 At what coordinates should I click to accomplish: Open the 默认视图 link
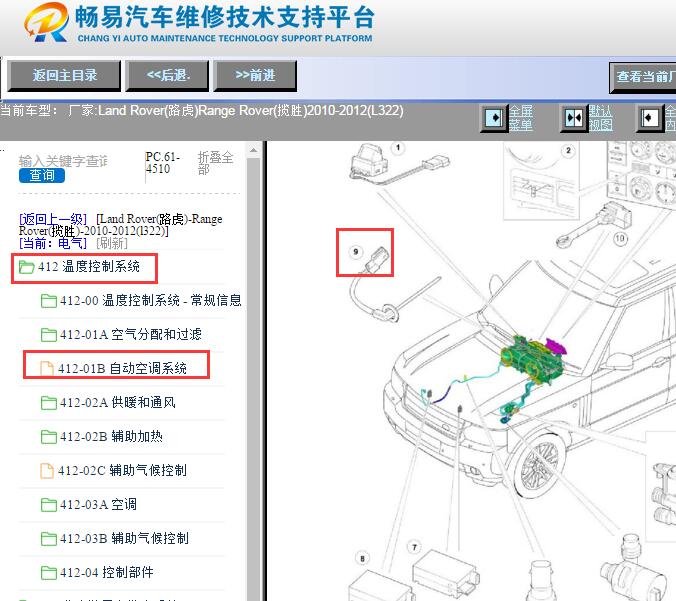click(601, 118)
